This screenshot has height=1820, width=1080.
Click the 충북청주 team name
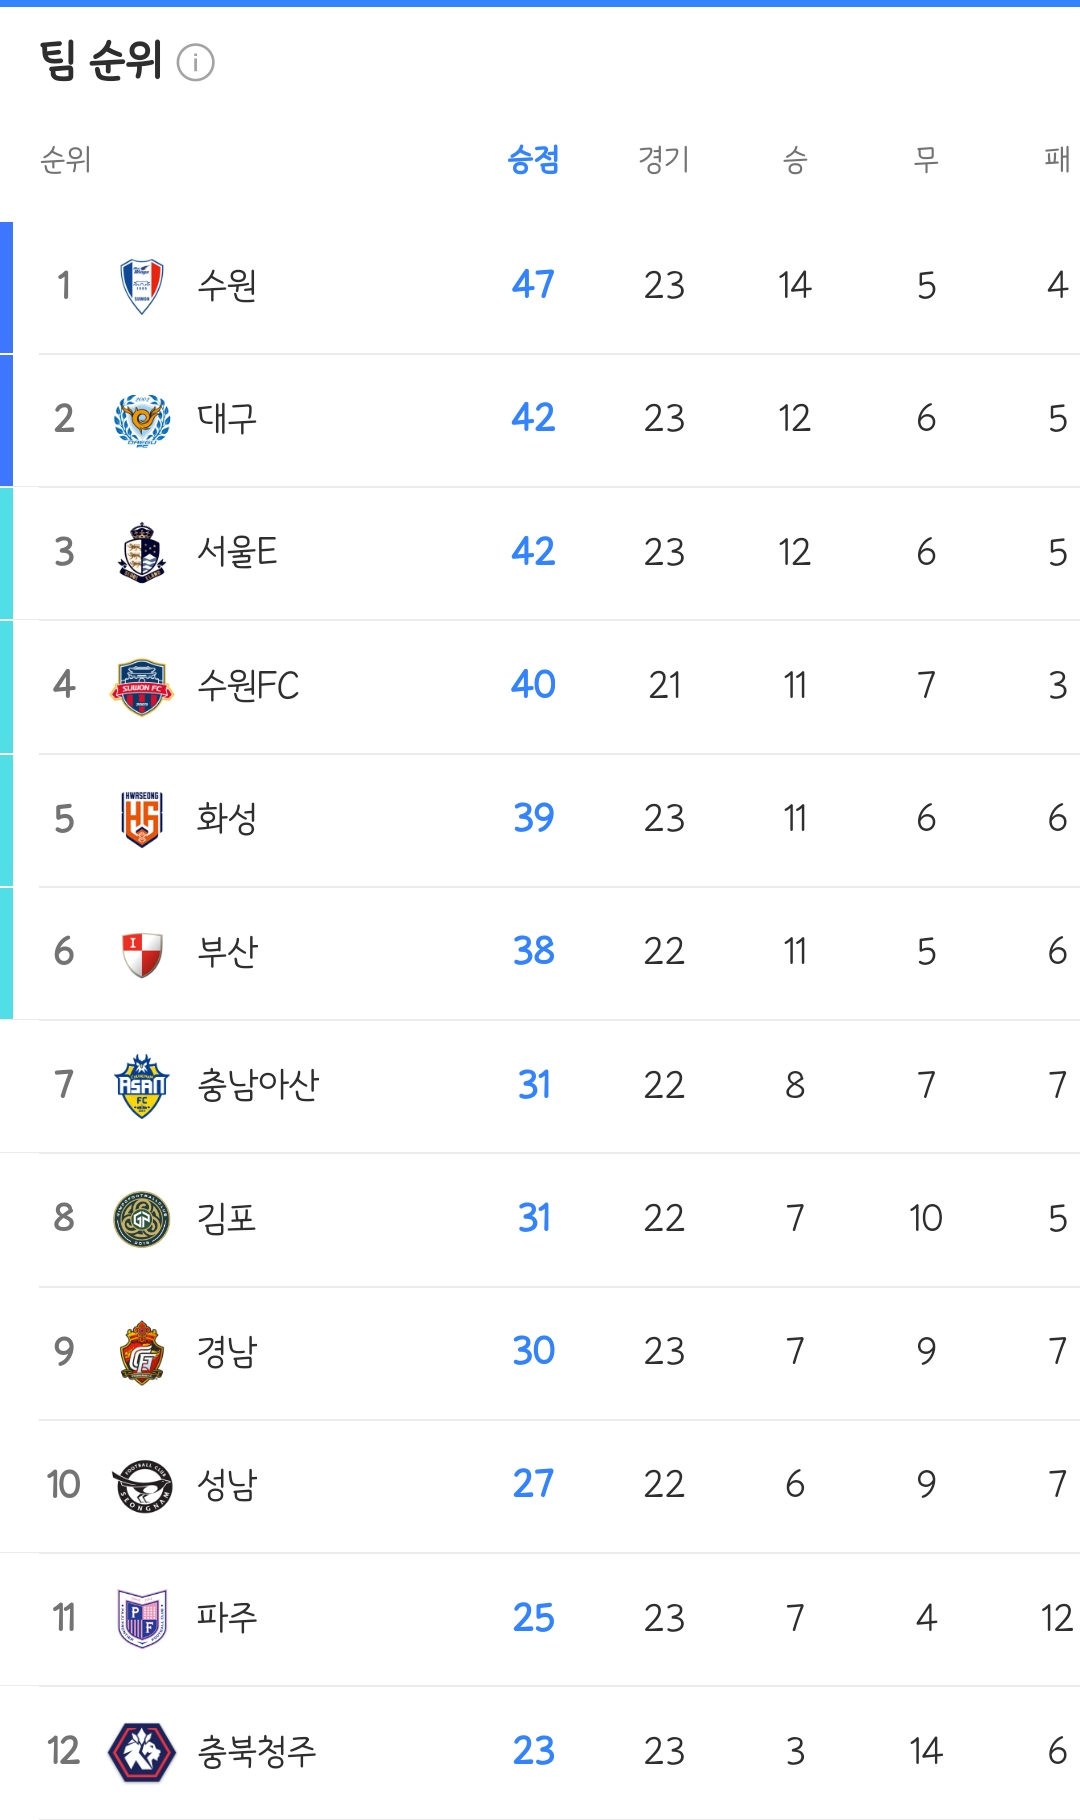[257, 1752]
